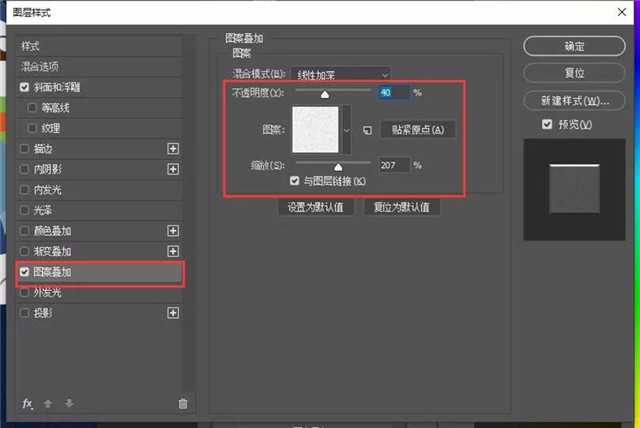Disable the 斜面和浮雕 checkbox
The image size is (640, 428).
point(25,87)
